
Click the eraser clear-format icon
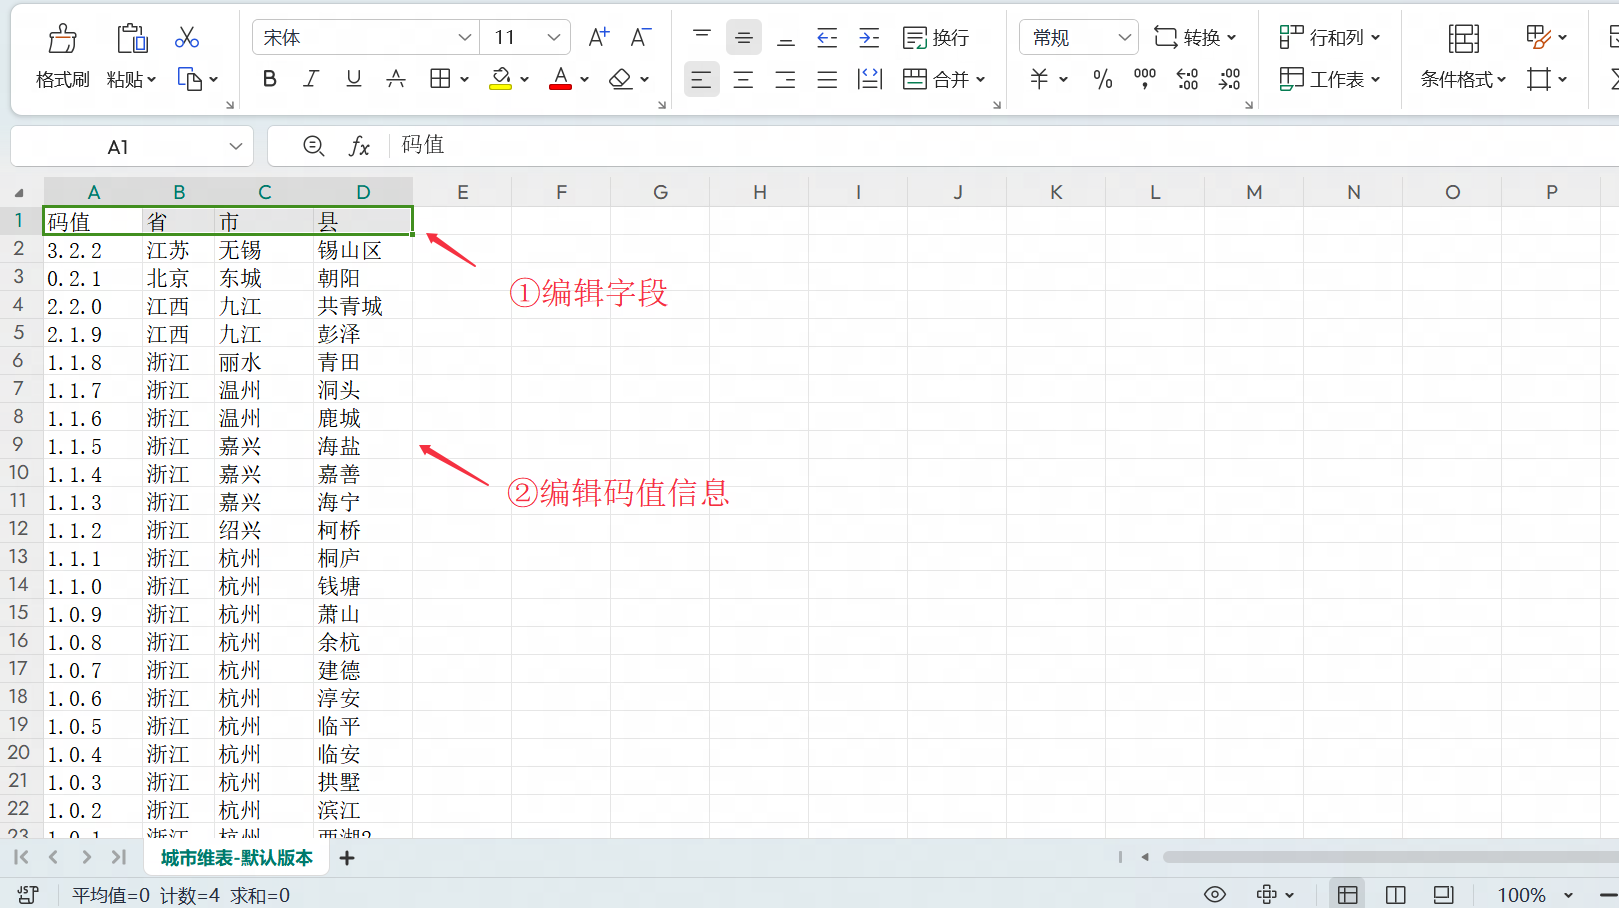click(621, 79)
